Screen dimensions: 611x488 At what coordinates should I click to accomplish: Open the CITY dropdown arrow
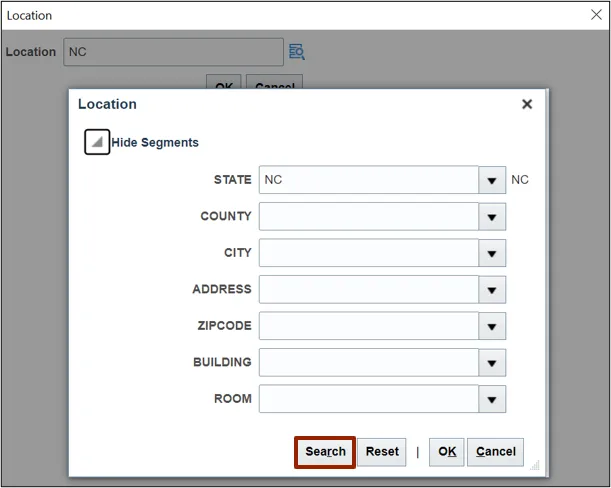[x=492, y=253]
